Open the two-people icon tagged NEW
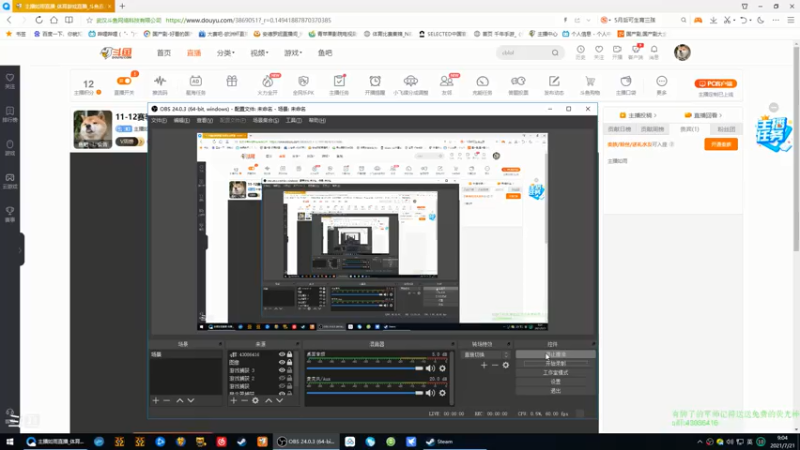The image size is (800, 450). [x=446, y=81]
